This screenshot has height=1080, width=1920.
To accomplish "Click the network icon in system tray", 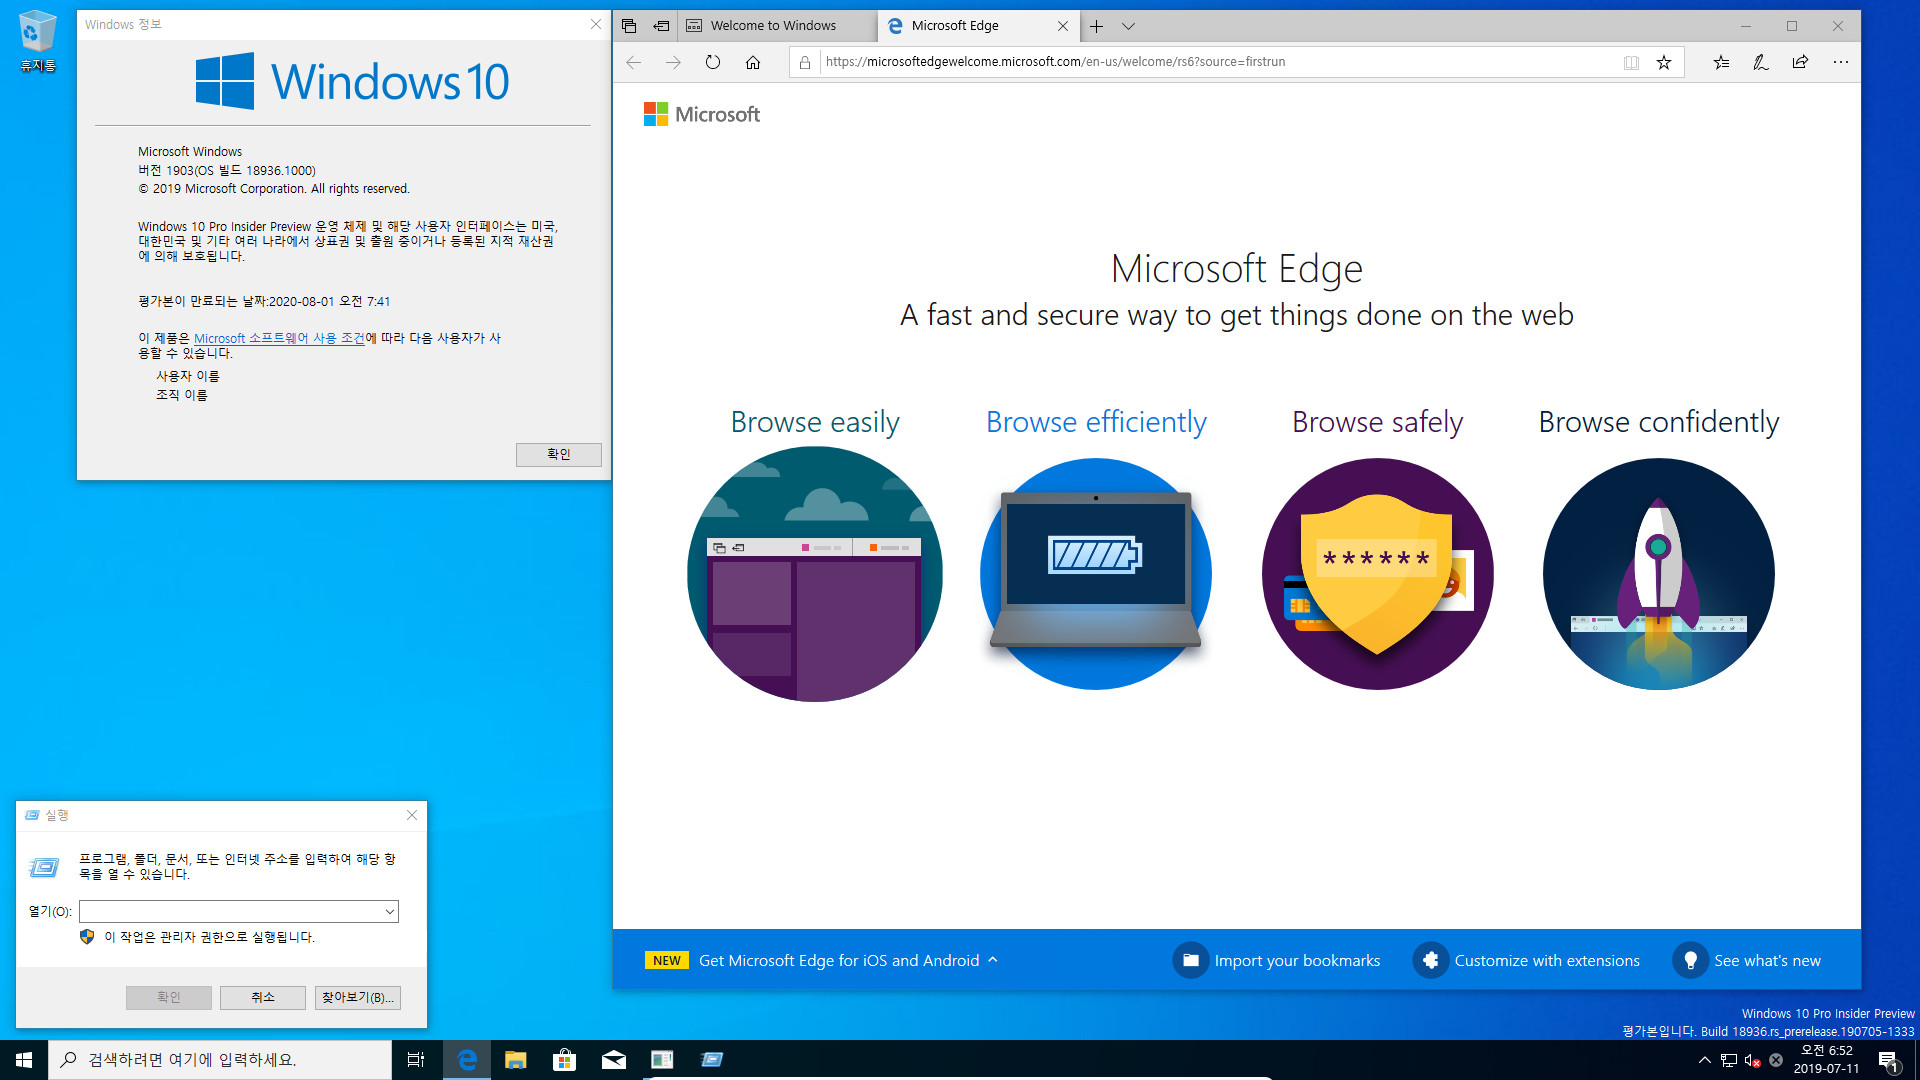I will 1728,1060.
